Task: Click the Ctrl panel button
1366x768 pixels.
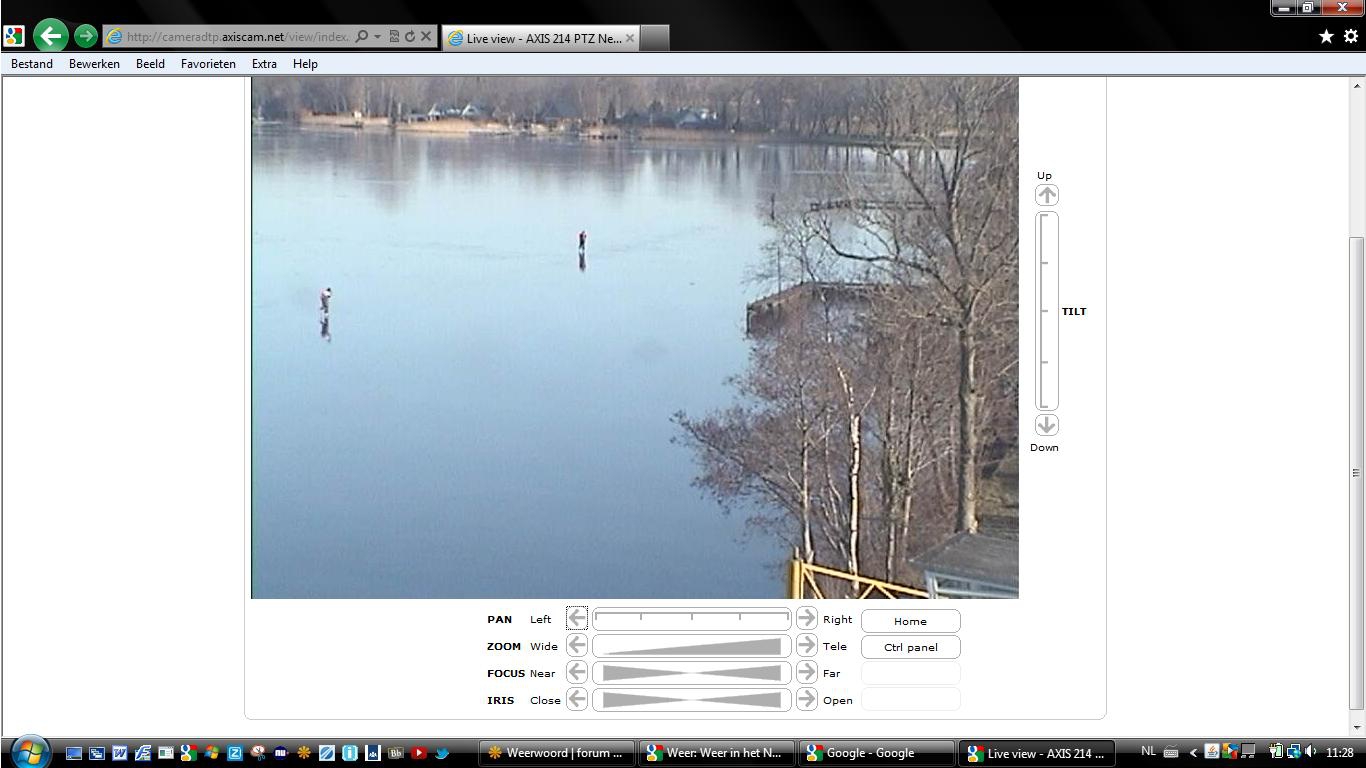Action: coord(910,647)
